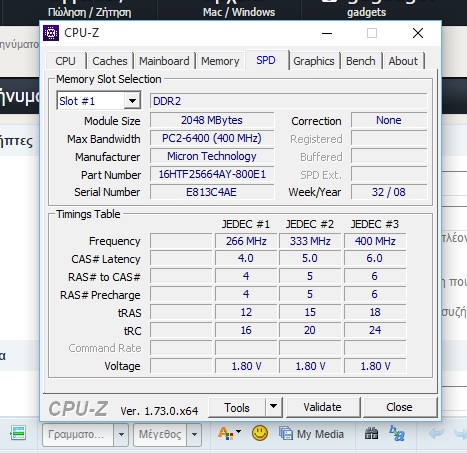Click the Micron Technology manufacturer value

tap(212, 156)
